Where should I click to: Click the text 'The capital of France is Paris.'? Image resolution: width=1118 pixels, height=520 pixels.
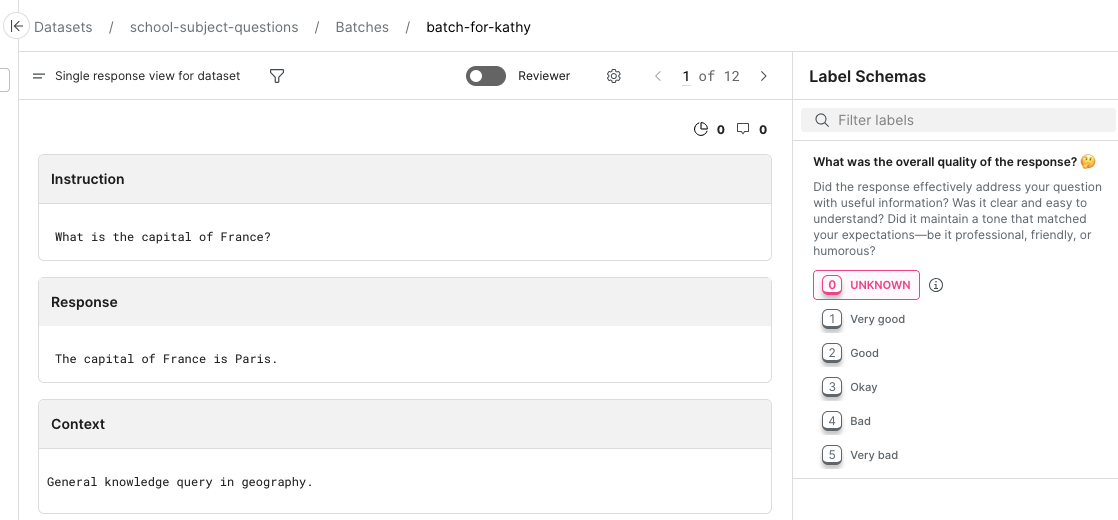point(166,359)
